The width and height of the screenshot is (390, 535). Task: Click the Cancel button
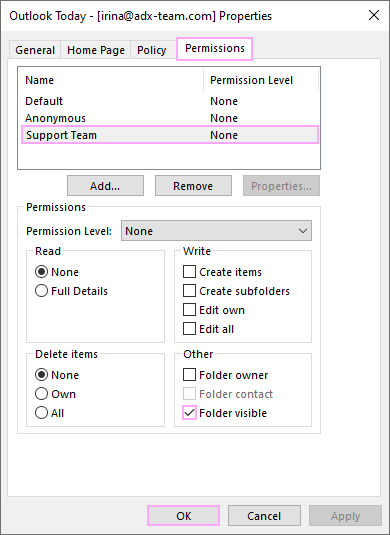(264, 516)
